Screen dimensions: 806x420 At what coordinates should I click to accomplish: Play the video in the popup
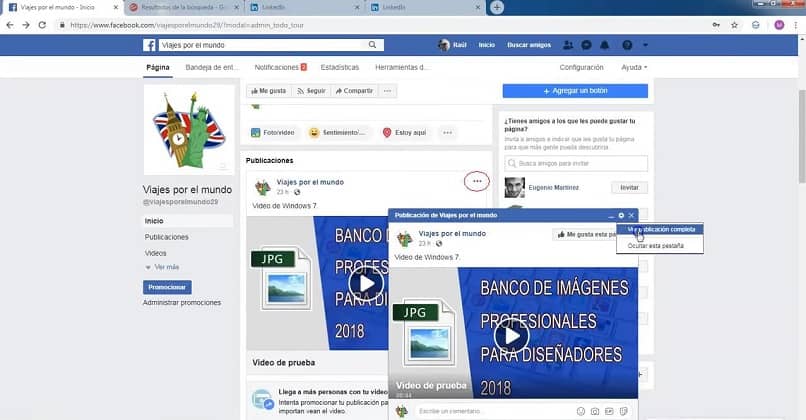click(511, 336)
